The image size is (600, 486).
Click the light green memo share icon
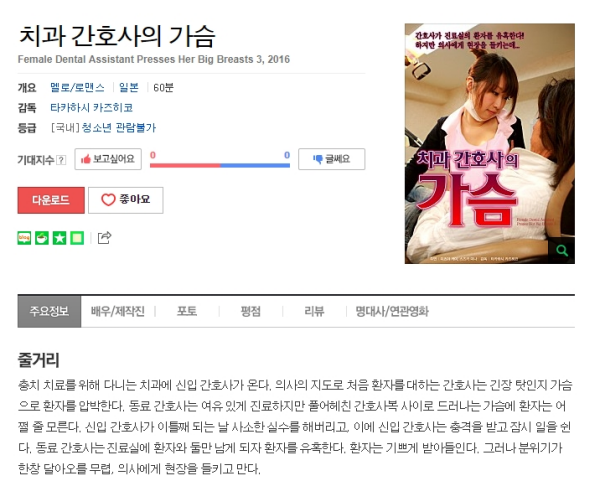(77, 238)
